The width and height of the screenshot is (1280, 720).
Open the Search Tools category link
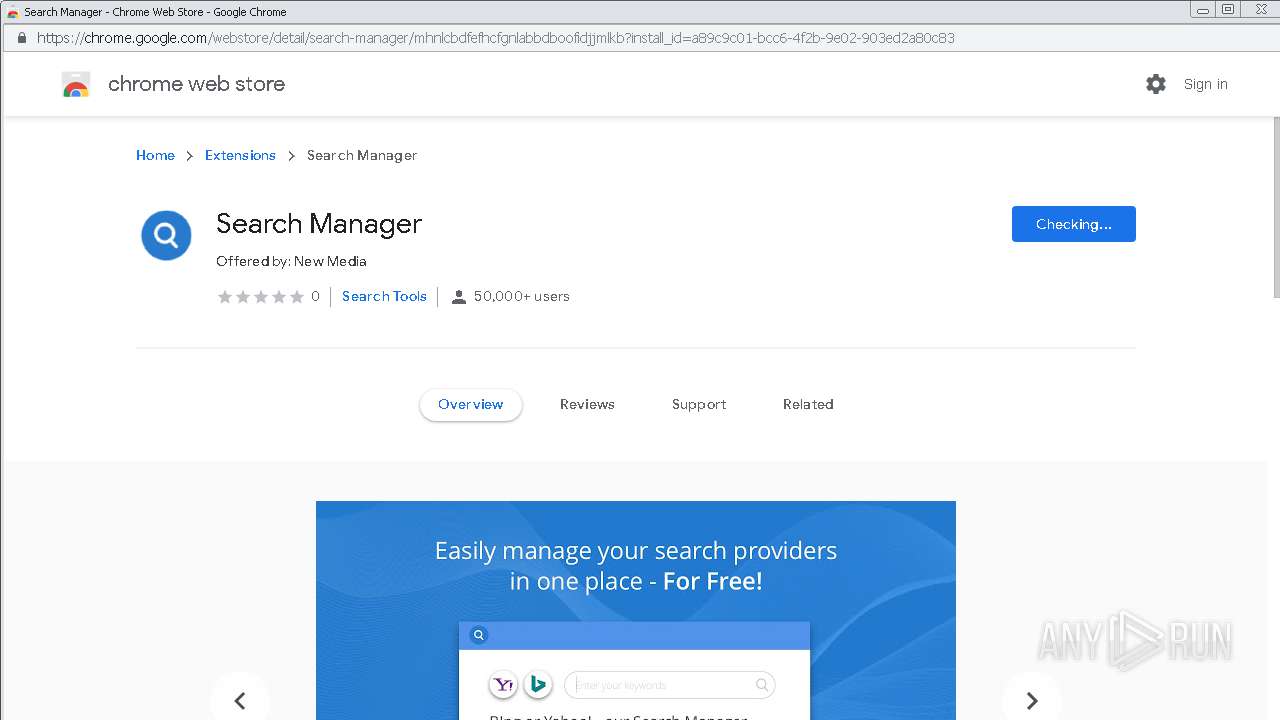[x=384, y=296]
